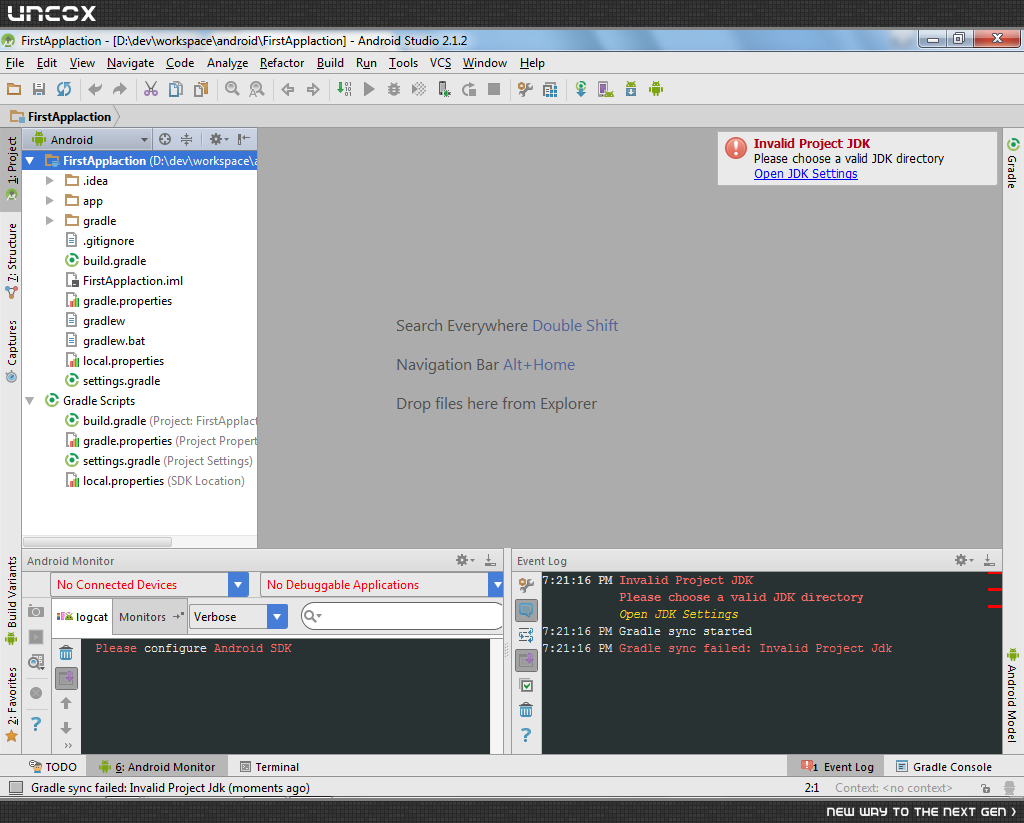Open the Gradle Console button
The height and width of the screenshot is (823, 1024).
click(x=944, y=767)
